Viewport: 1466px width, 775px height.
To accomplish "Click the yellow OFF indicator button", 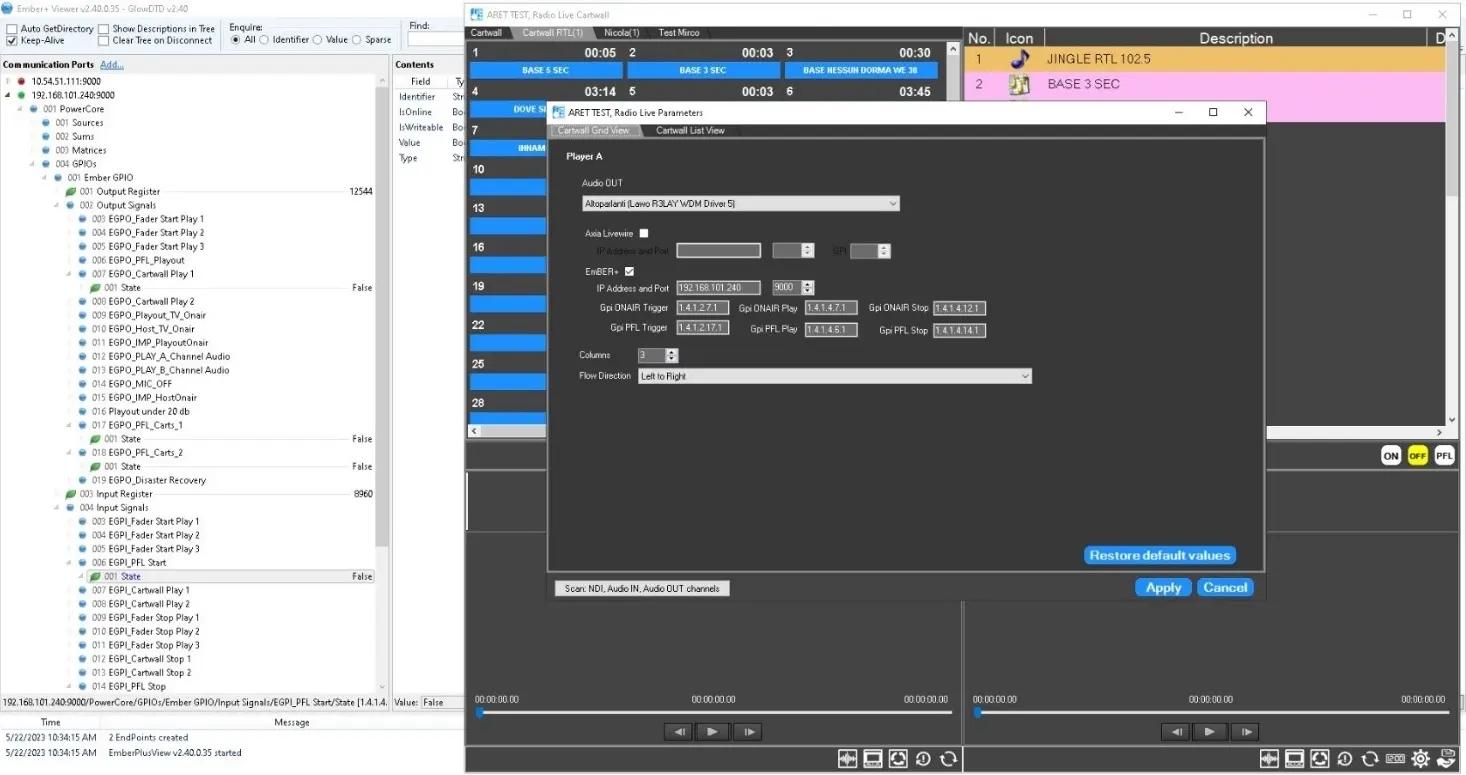I will 1417,456.
